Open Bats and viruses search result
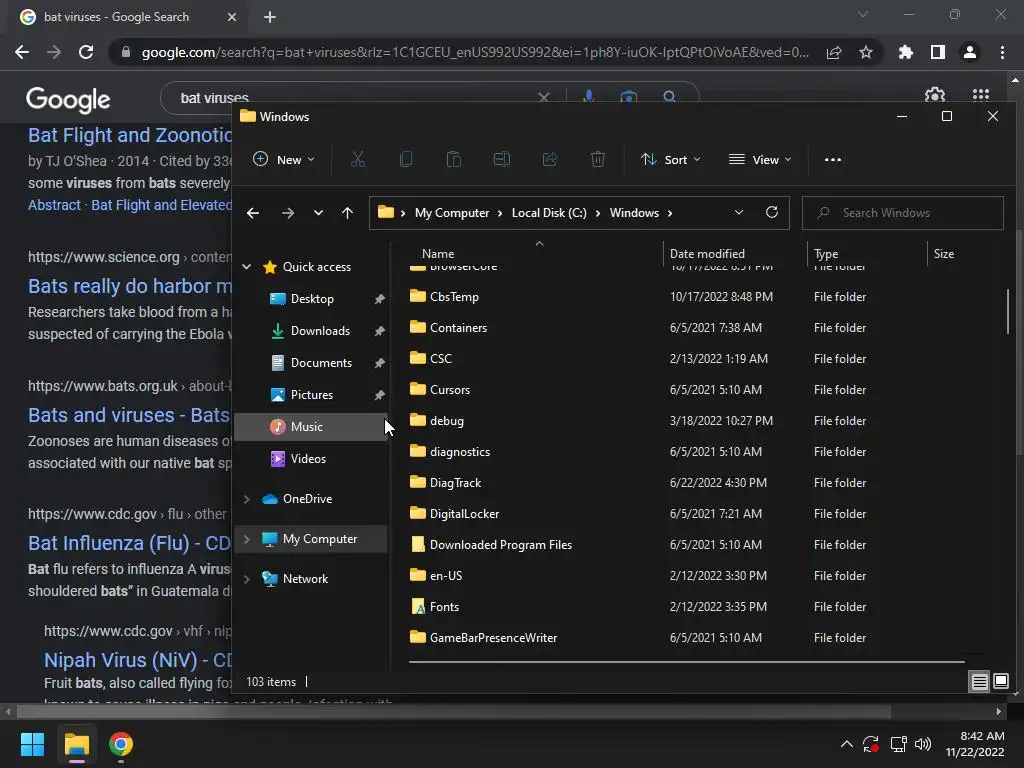The image size is (1024, 768). point(129,415)
